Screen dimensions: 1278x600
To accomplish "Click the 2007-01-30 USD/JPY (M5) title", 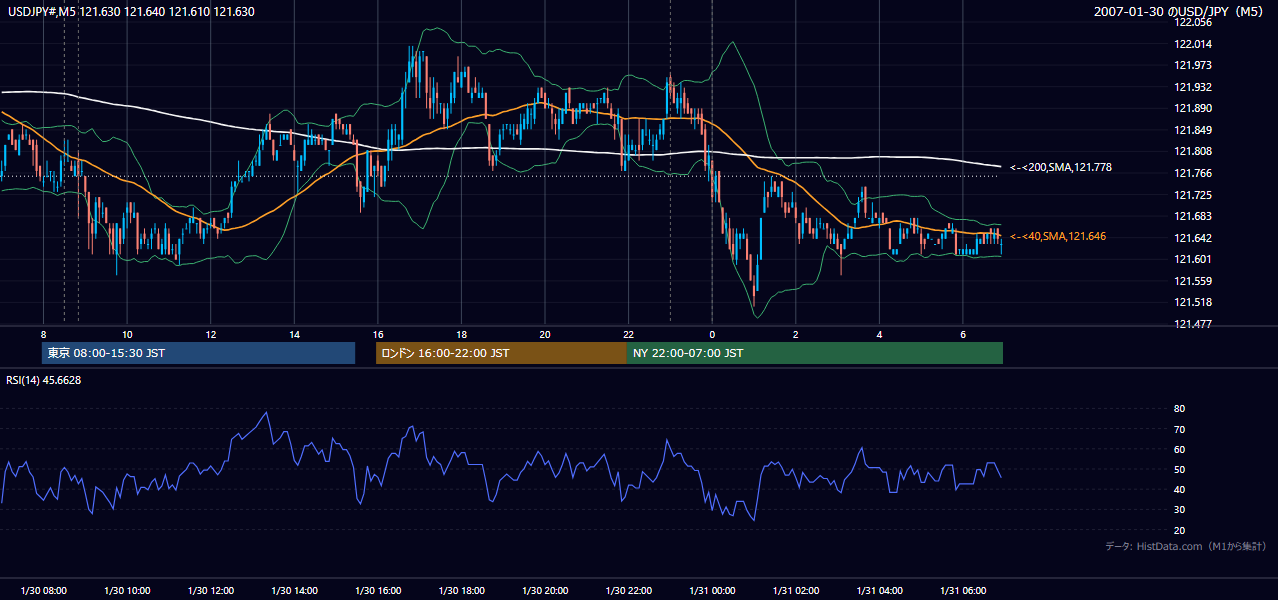I will [x=1180, y=11].
